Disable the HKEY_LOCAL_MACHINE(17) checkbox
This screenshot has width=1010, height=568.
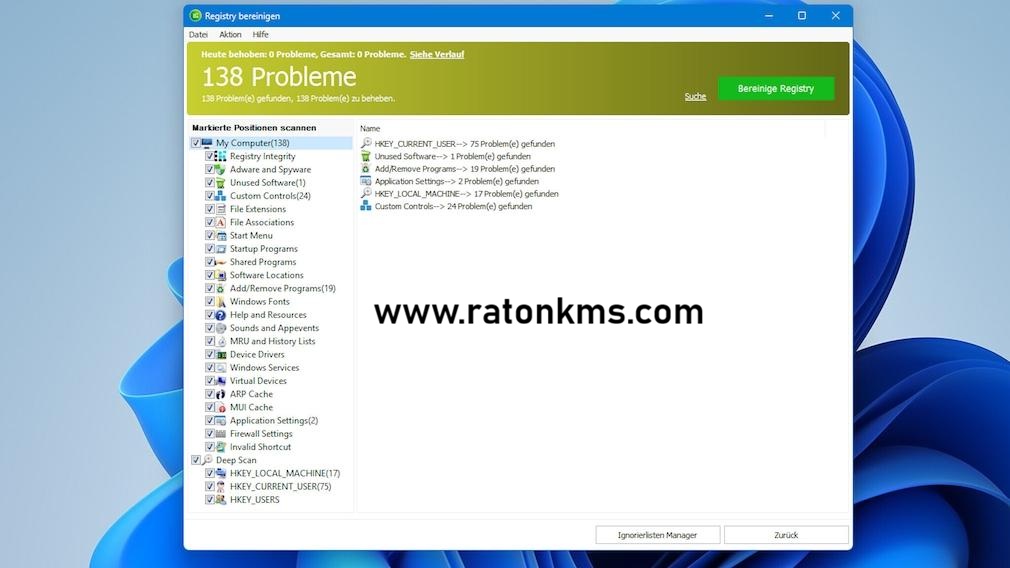point(209,473)
